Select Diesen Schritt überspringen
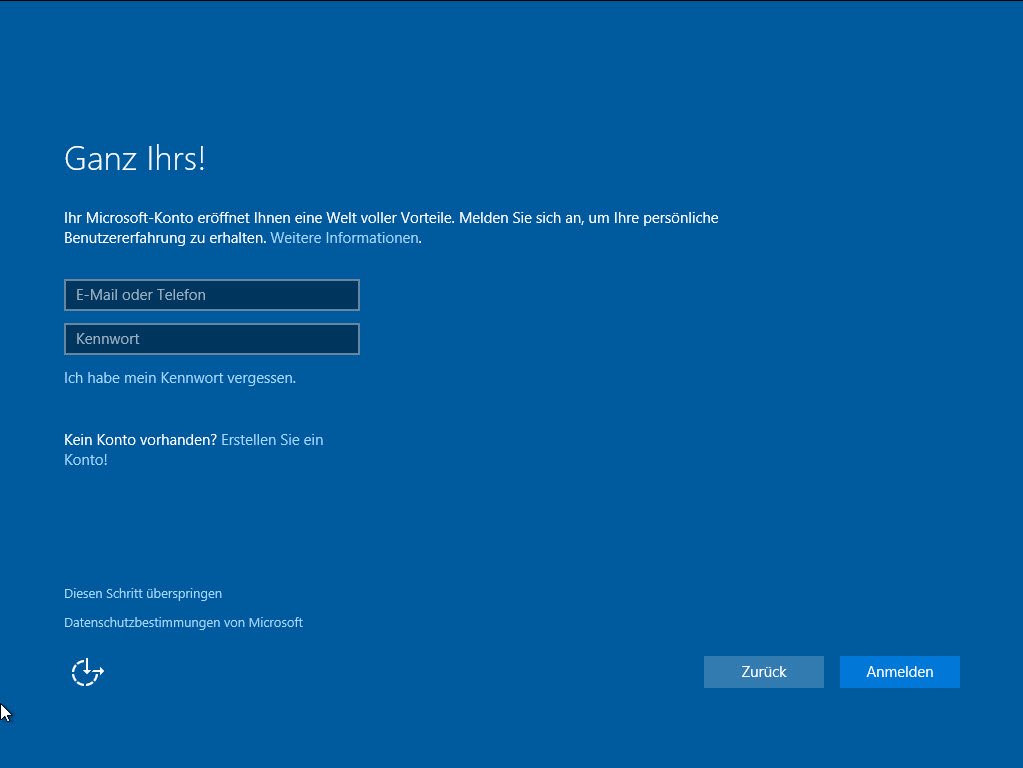 coord(143,594)
